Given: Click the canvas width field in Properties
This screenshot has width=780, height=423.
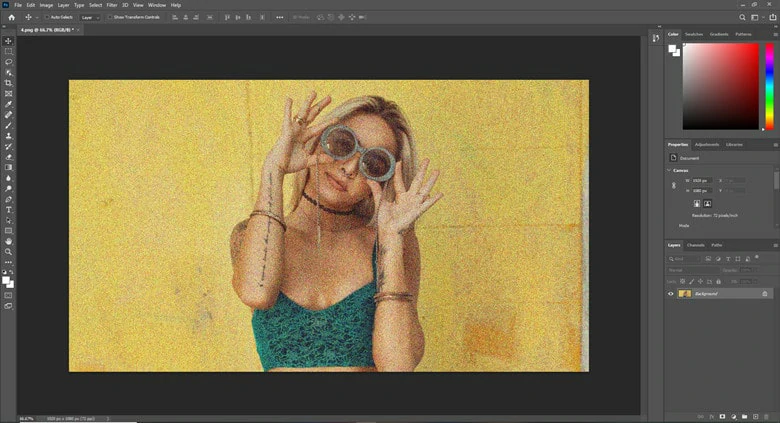Looking at the screenshot, I should tap(702, 181).
